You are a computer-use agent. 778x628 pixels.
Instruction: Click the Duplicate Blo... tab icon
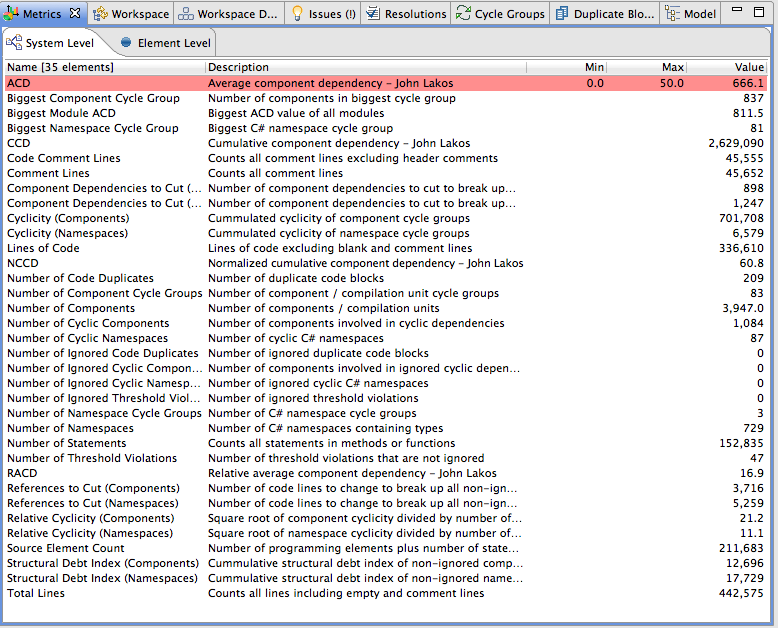click(562, 14)
